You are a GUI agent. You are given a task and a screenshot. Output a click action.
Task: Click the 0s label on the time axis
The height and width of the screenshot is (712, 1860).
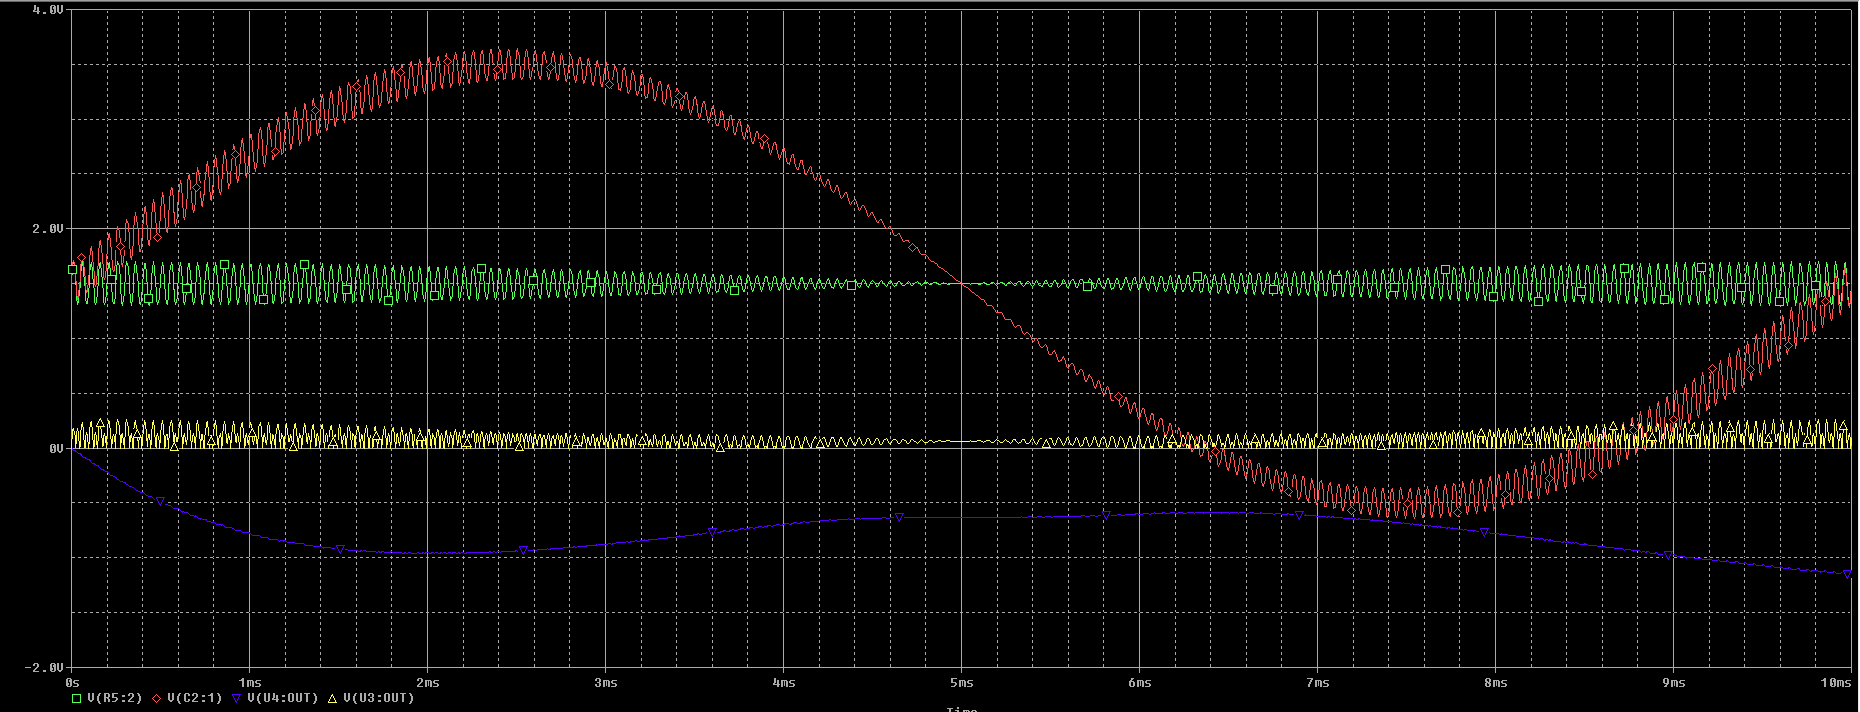(x=71, y=682)
